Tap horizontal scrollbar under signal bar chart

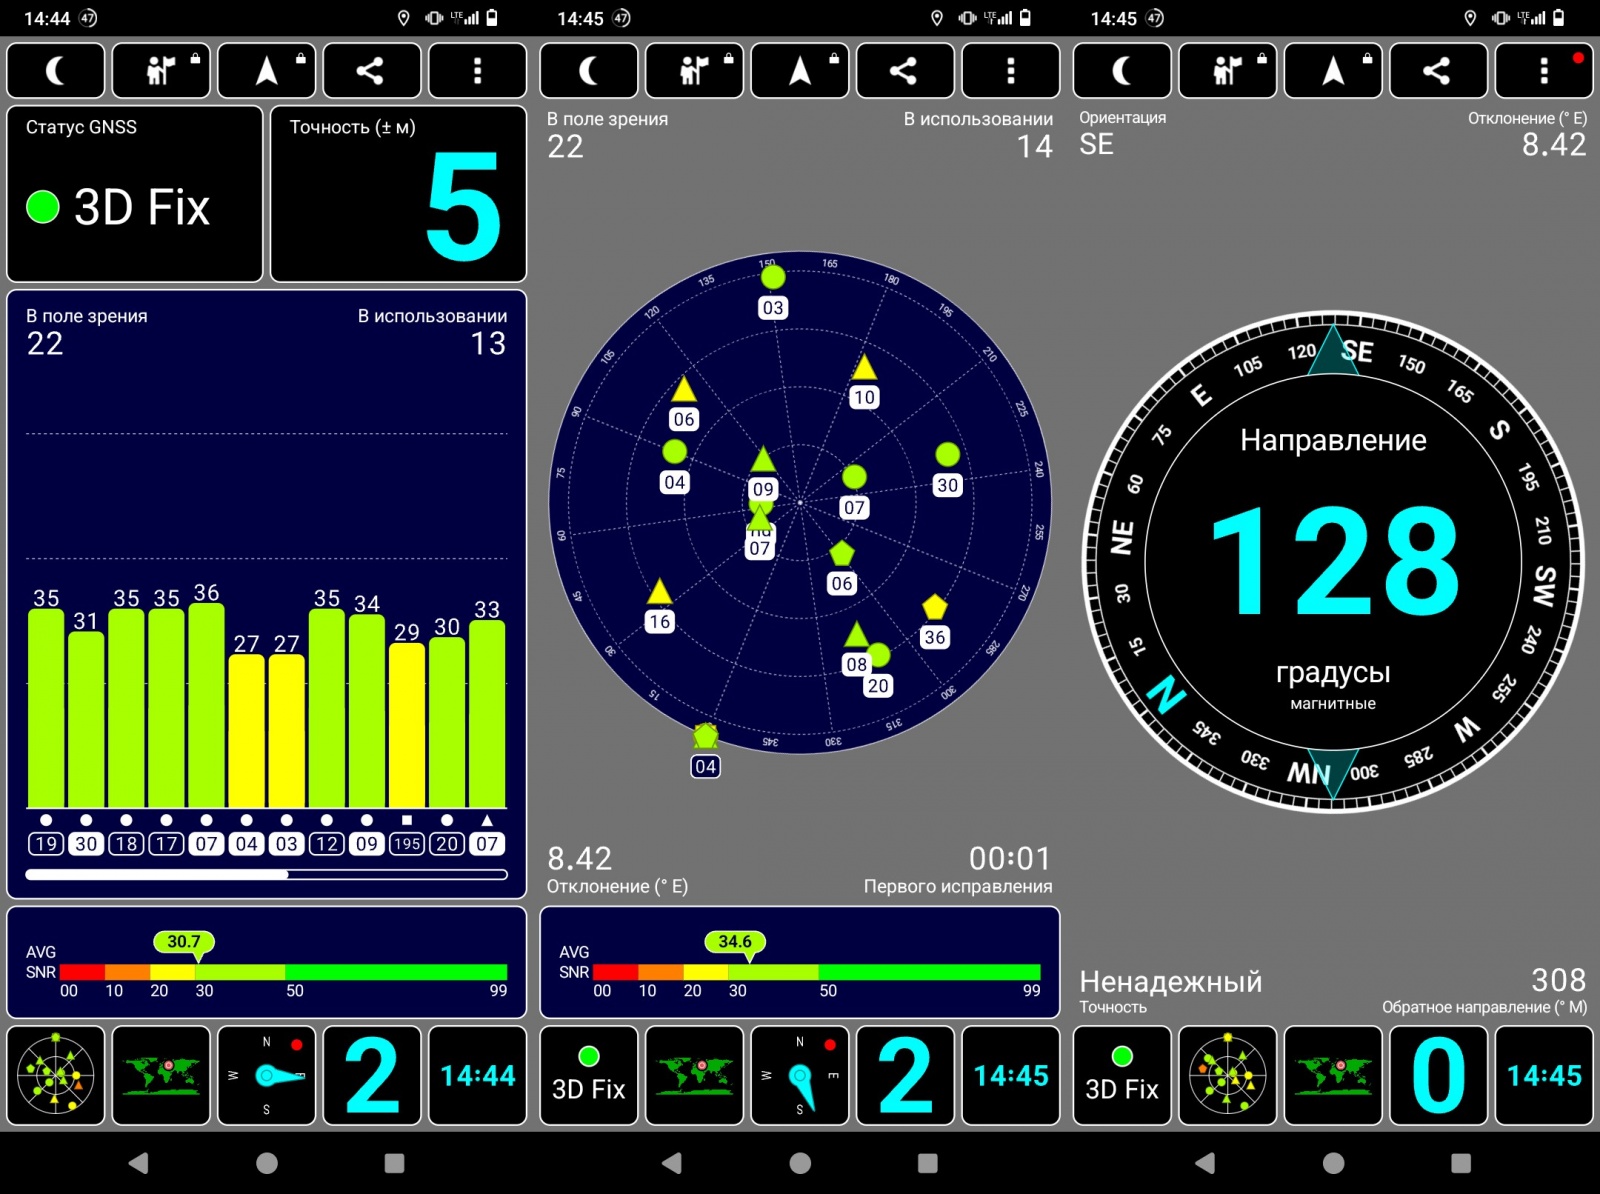266,874
